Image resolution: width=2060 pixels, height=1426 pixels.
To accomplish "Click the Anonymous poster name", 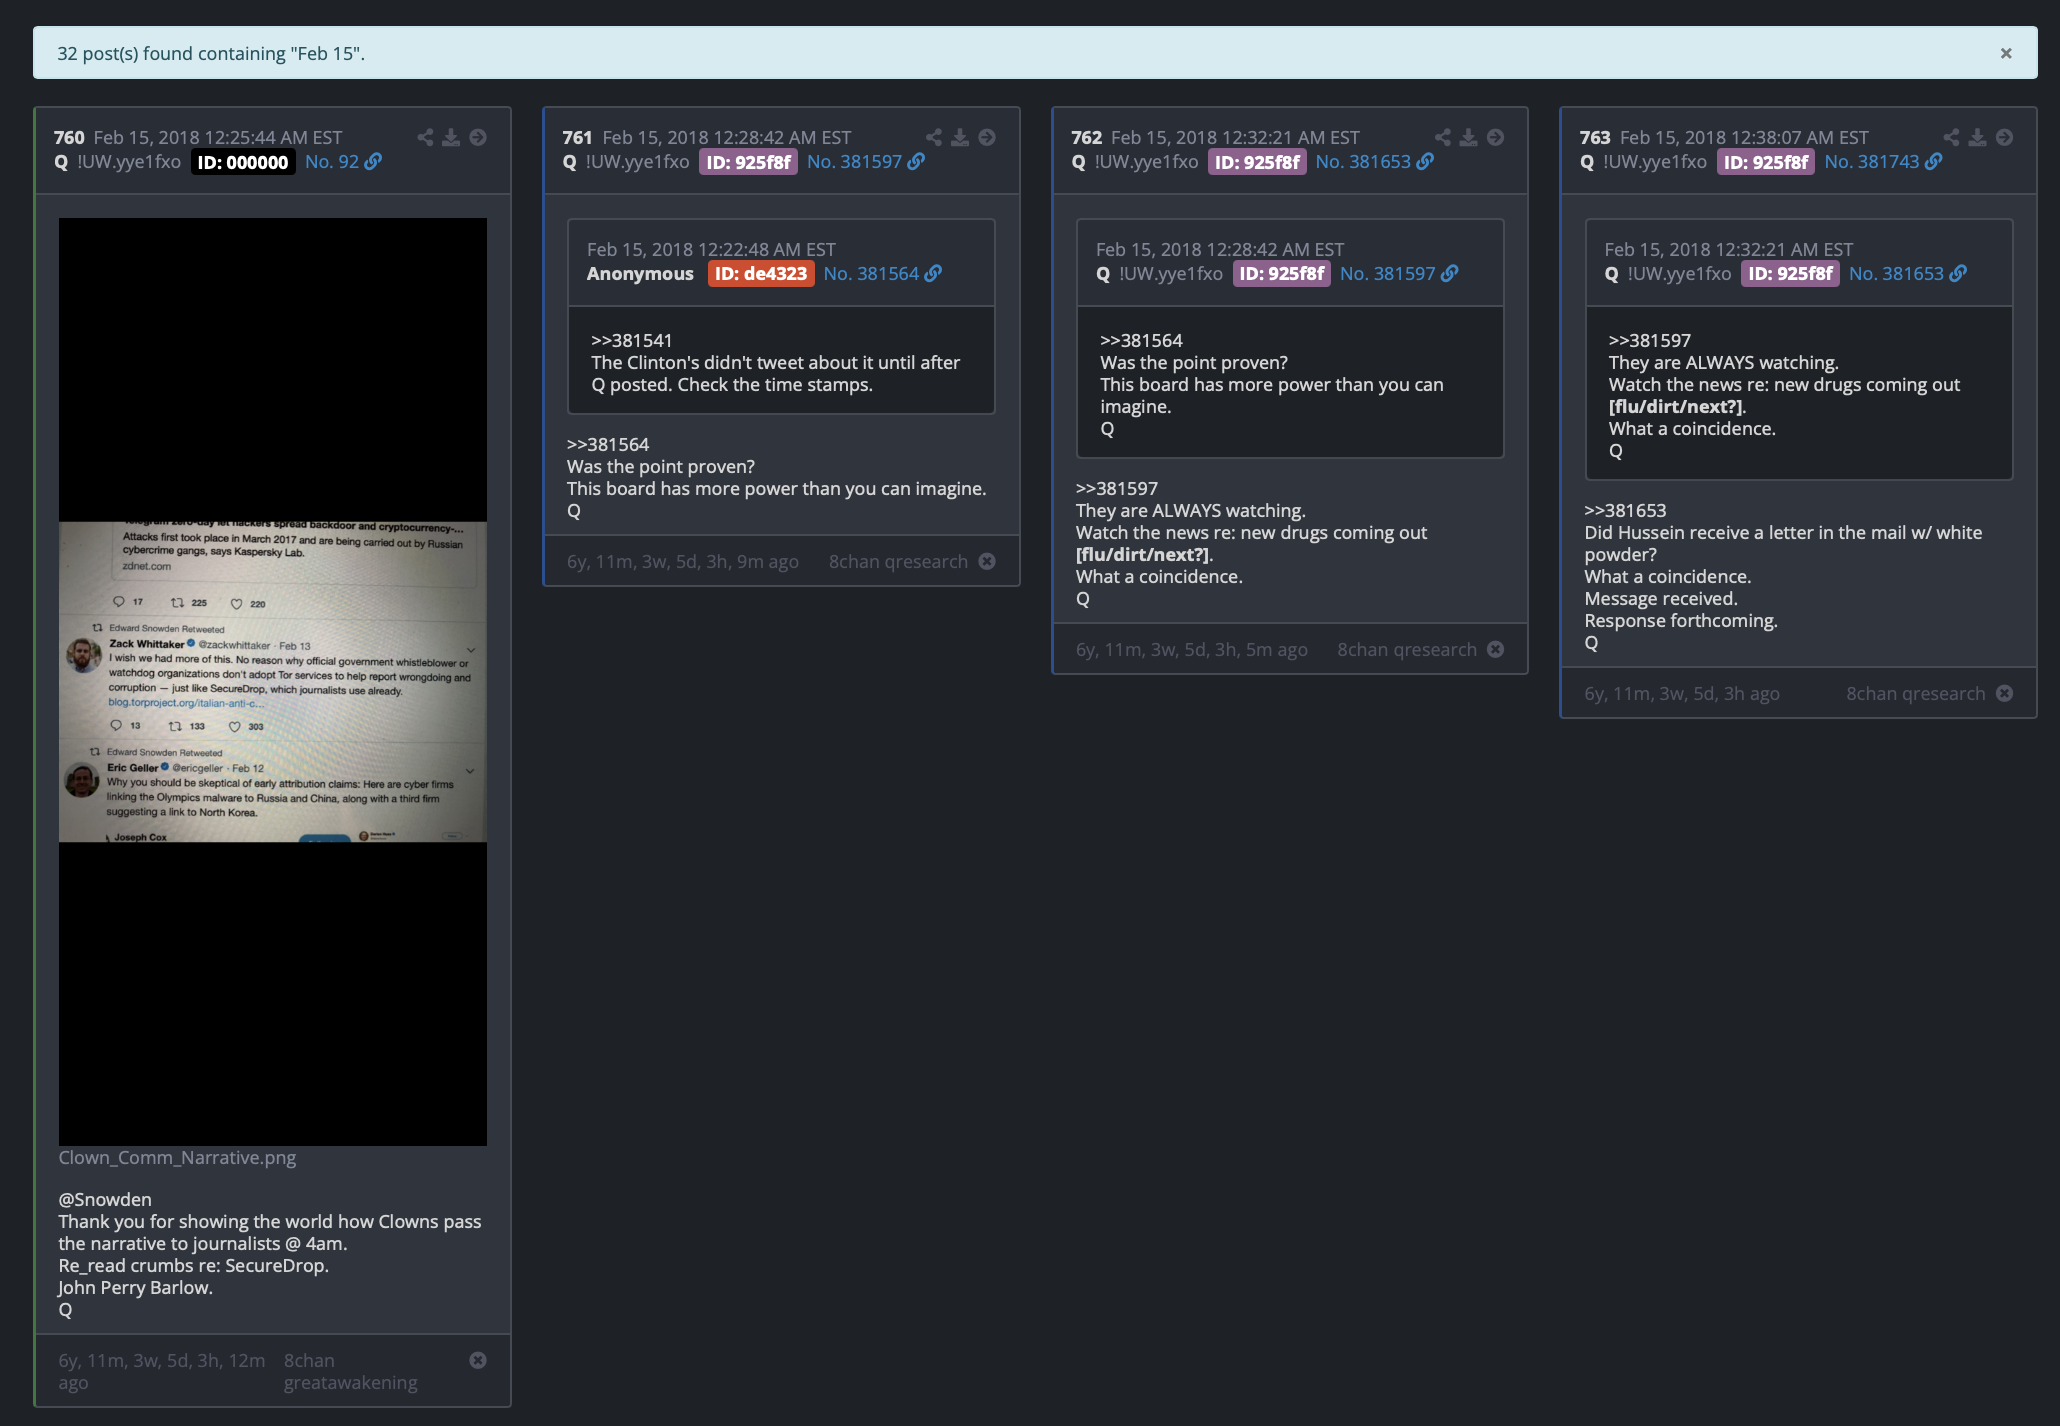I will pos(640,273).
